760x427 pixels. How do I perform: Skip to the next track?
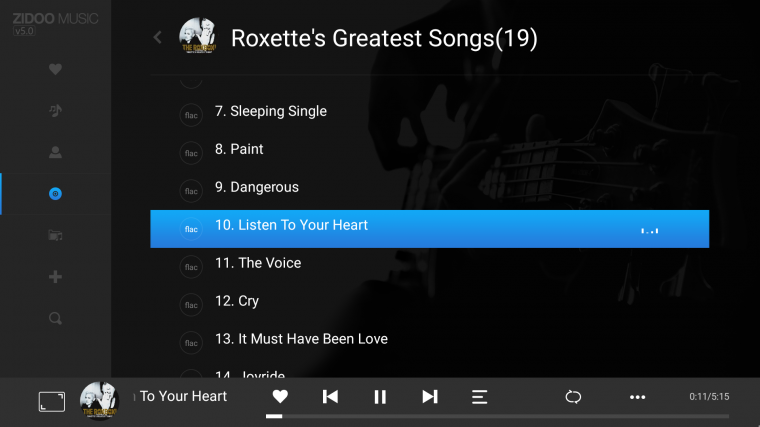pyautogui.click(x=430, y=397)
